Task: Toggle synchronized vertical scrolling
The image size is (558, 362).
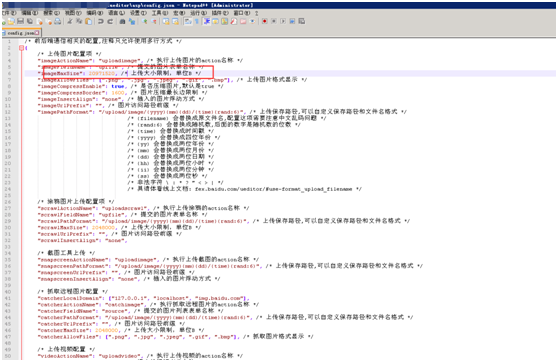Action: click(x=166, y=21)
